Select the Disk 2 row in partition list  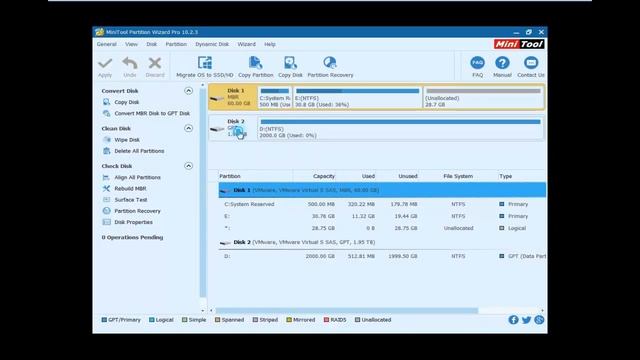(x=382, y=242)
